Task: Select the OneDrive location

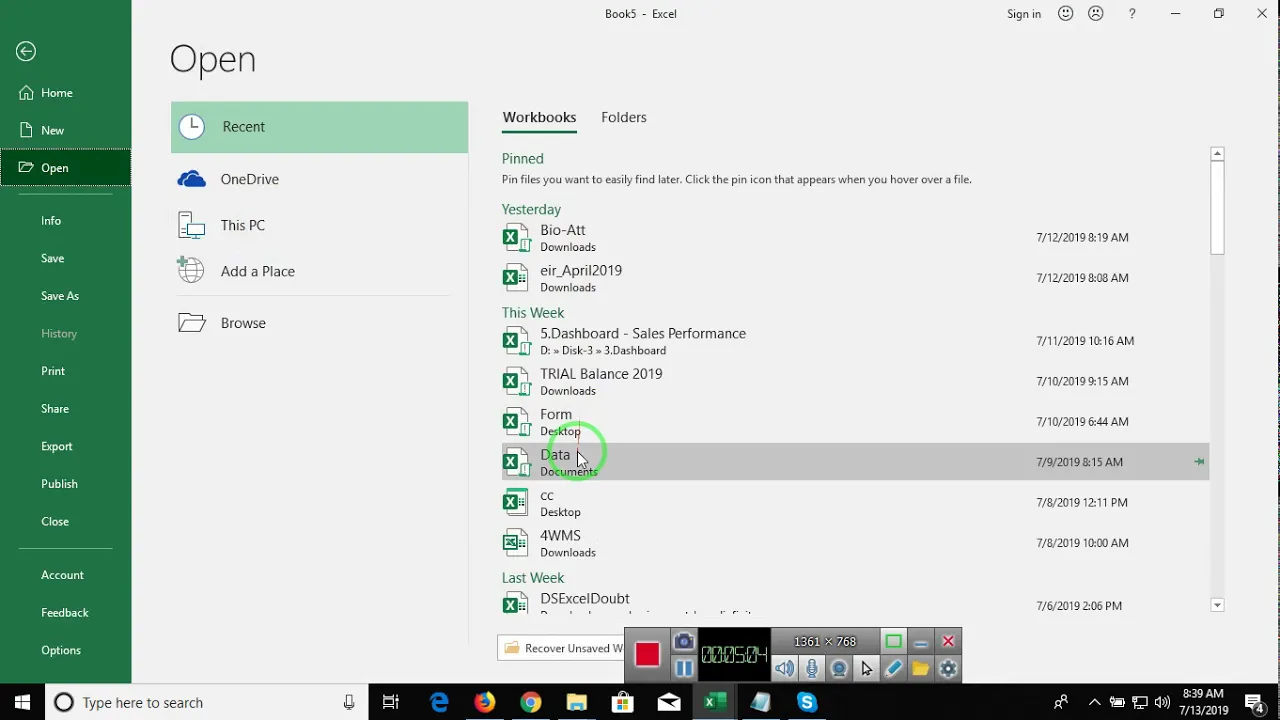Action: pyautogui.click(x=319, y=179)
